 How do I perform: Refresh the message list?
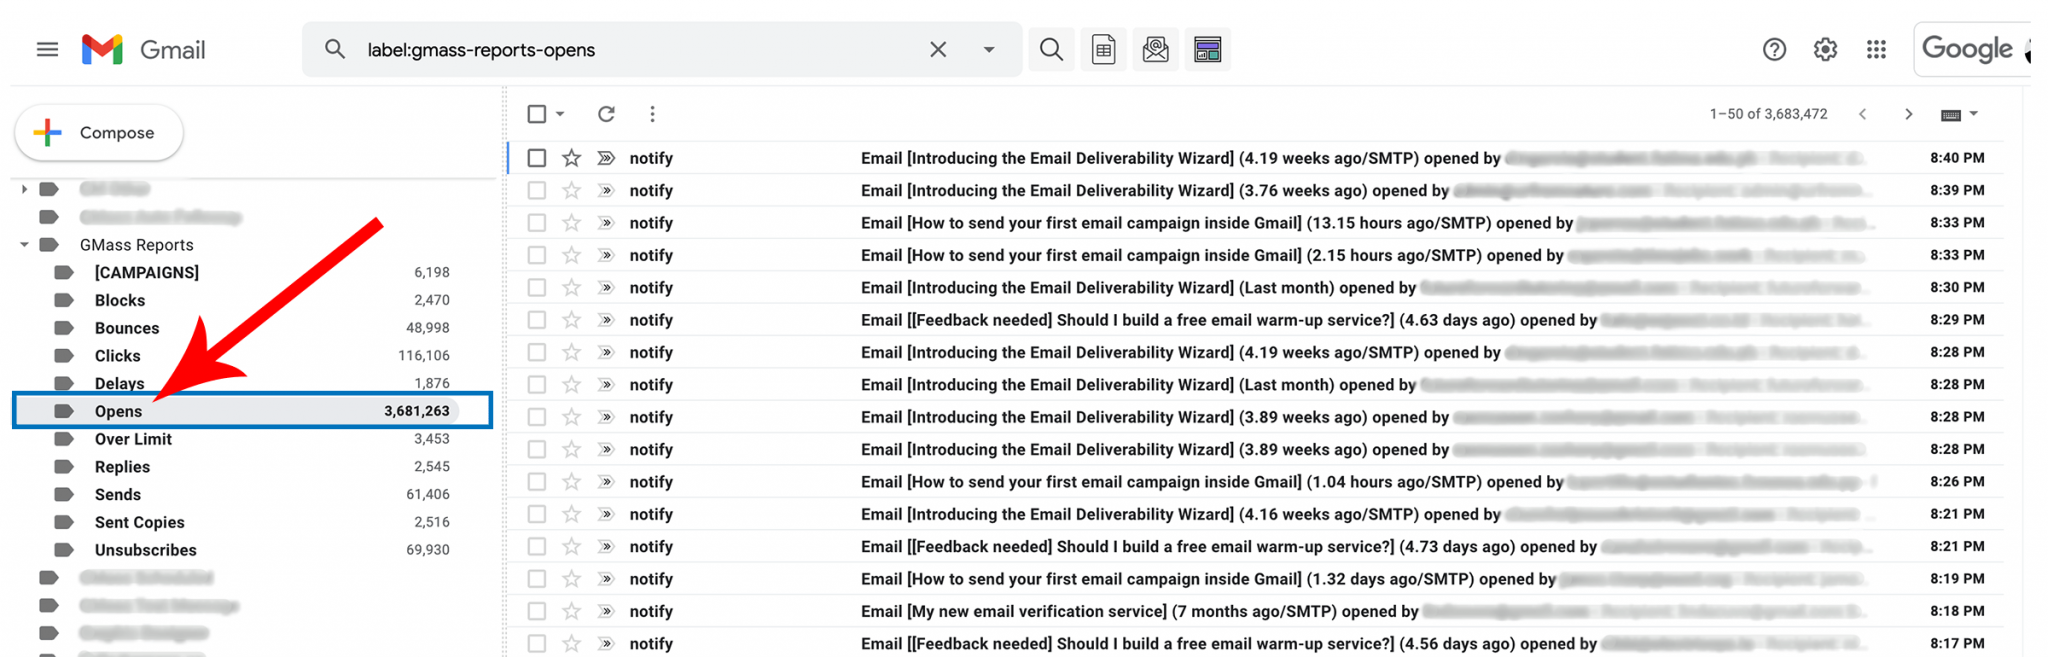pos(606,114)
